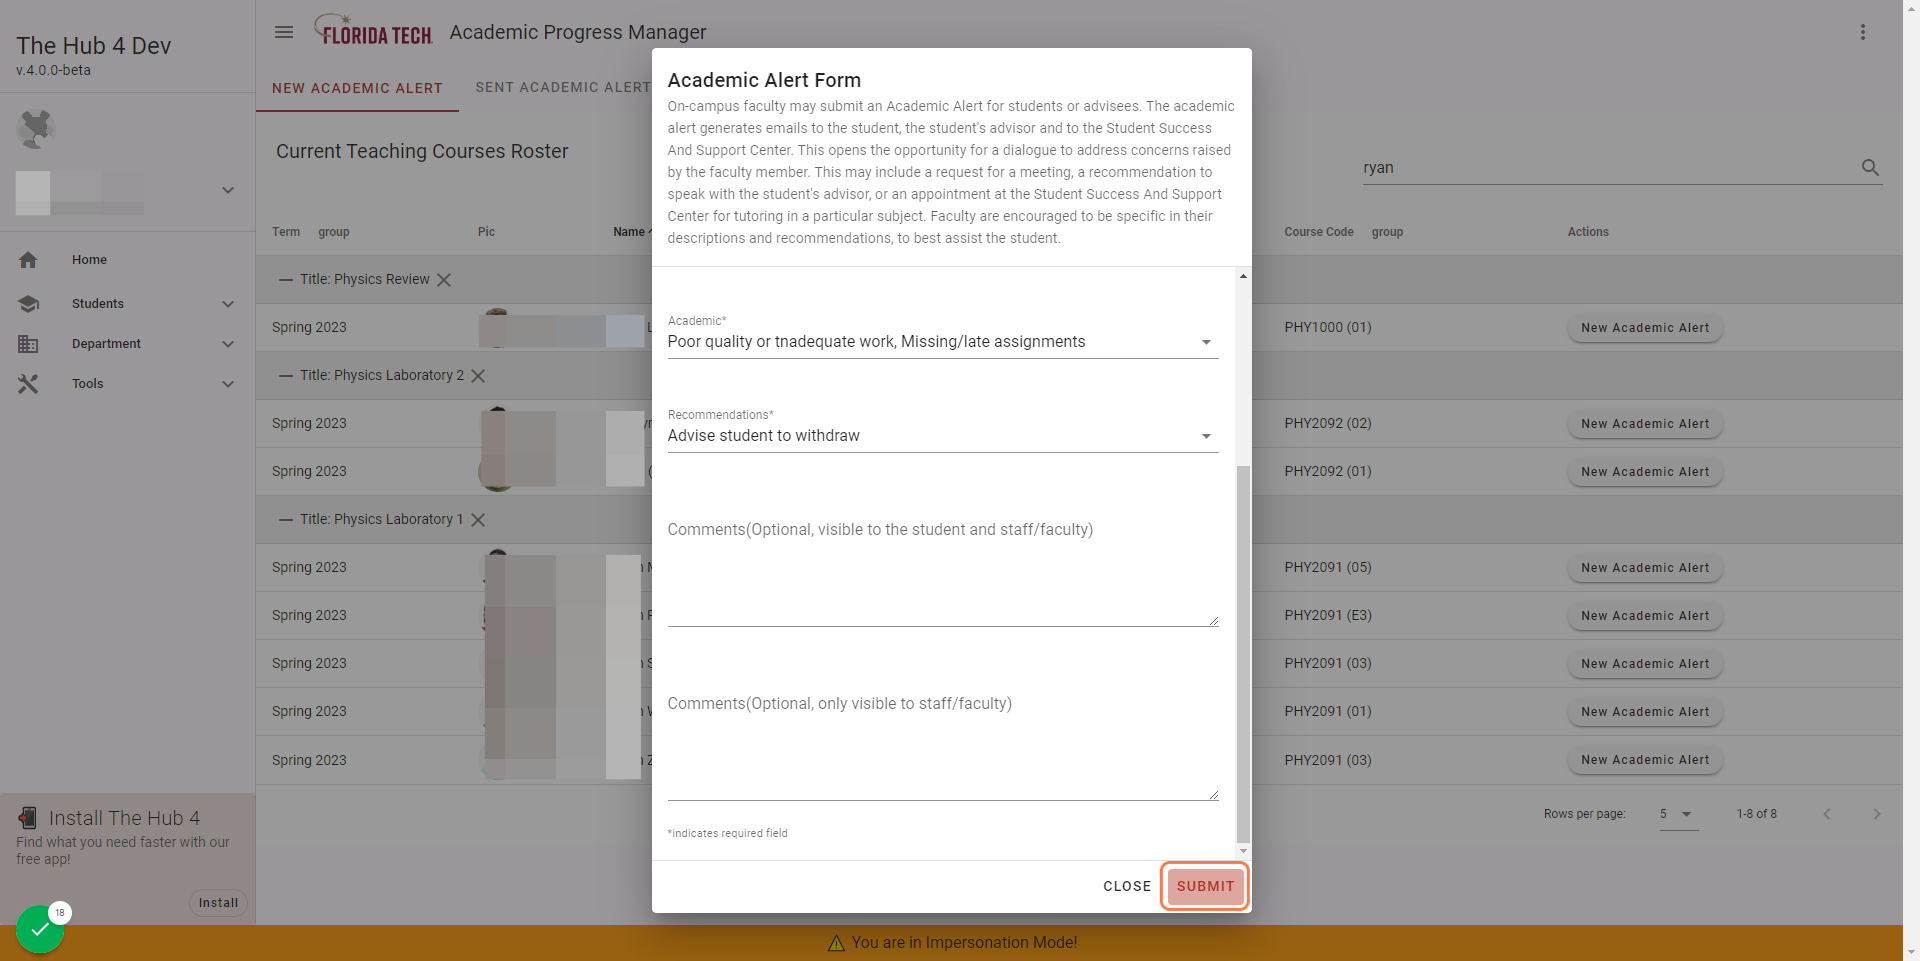Switch to New Academic Alert tab
Screen dimensions: 1920x961
coord(357,88)
